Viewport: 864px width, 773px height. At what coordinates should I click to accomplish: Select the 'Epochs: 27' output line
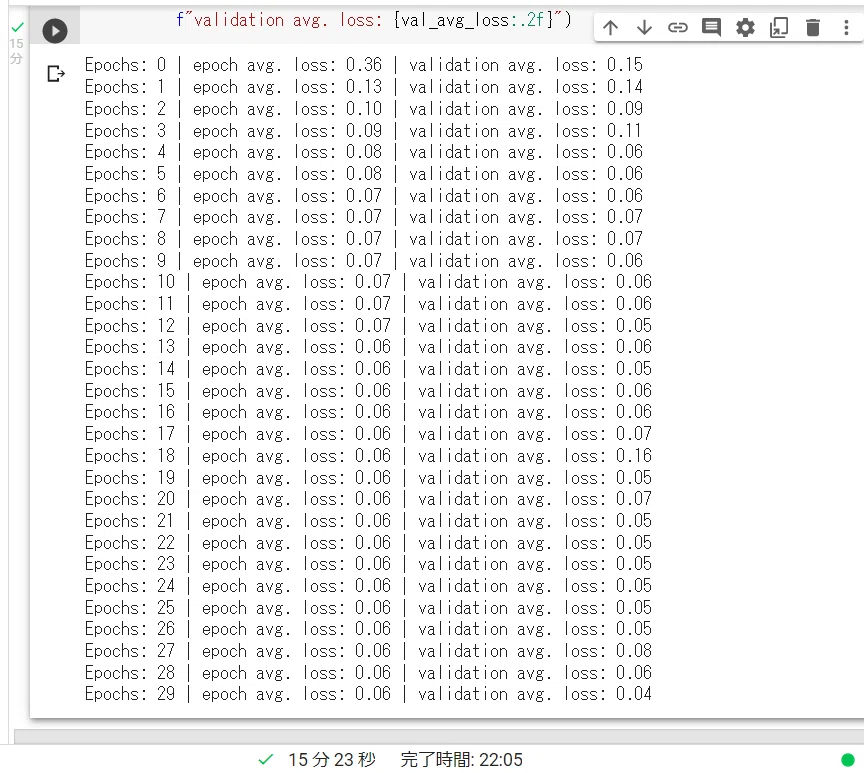[x=368, y=651]
